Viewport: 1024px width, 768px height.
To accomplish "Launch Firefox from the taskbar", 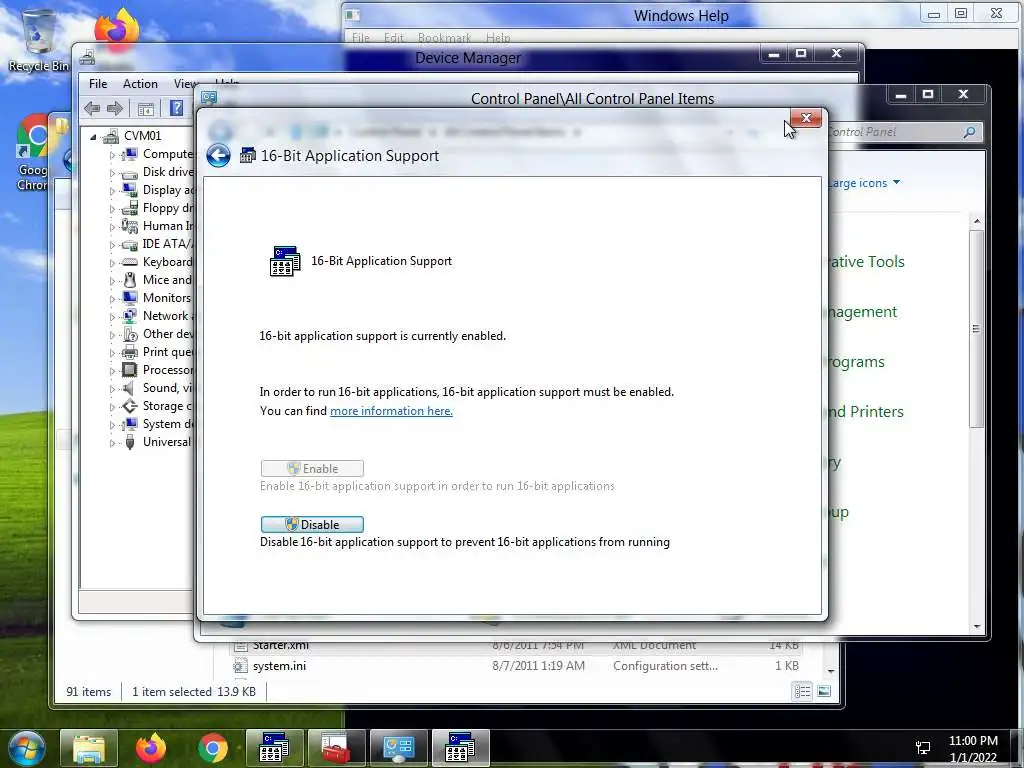I will pos(151,748).
